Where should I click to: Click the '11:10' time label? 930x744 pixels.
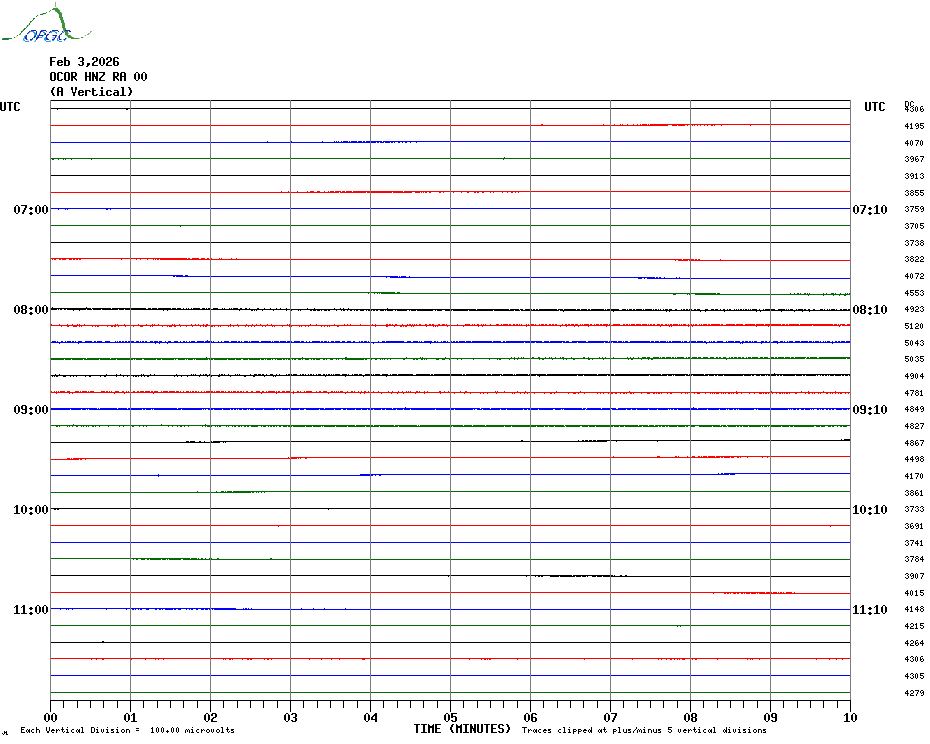click(870, 610)
